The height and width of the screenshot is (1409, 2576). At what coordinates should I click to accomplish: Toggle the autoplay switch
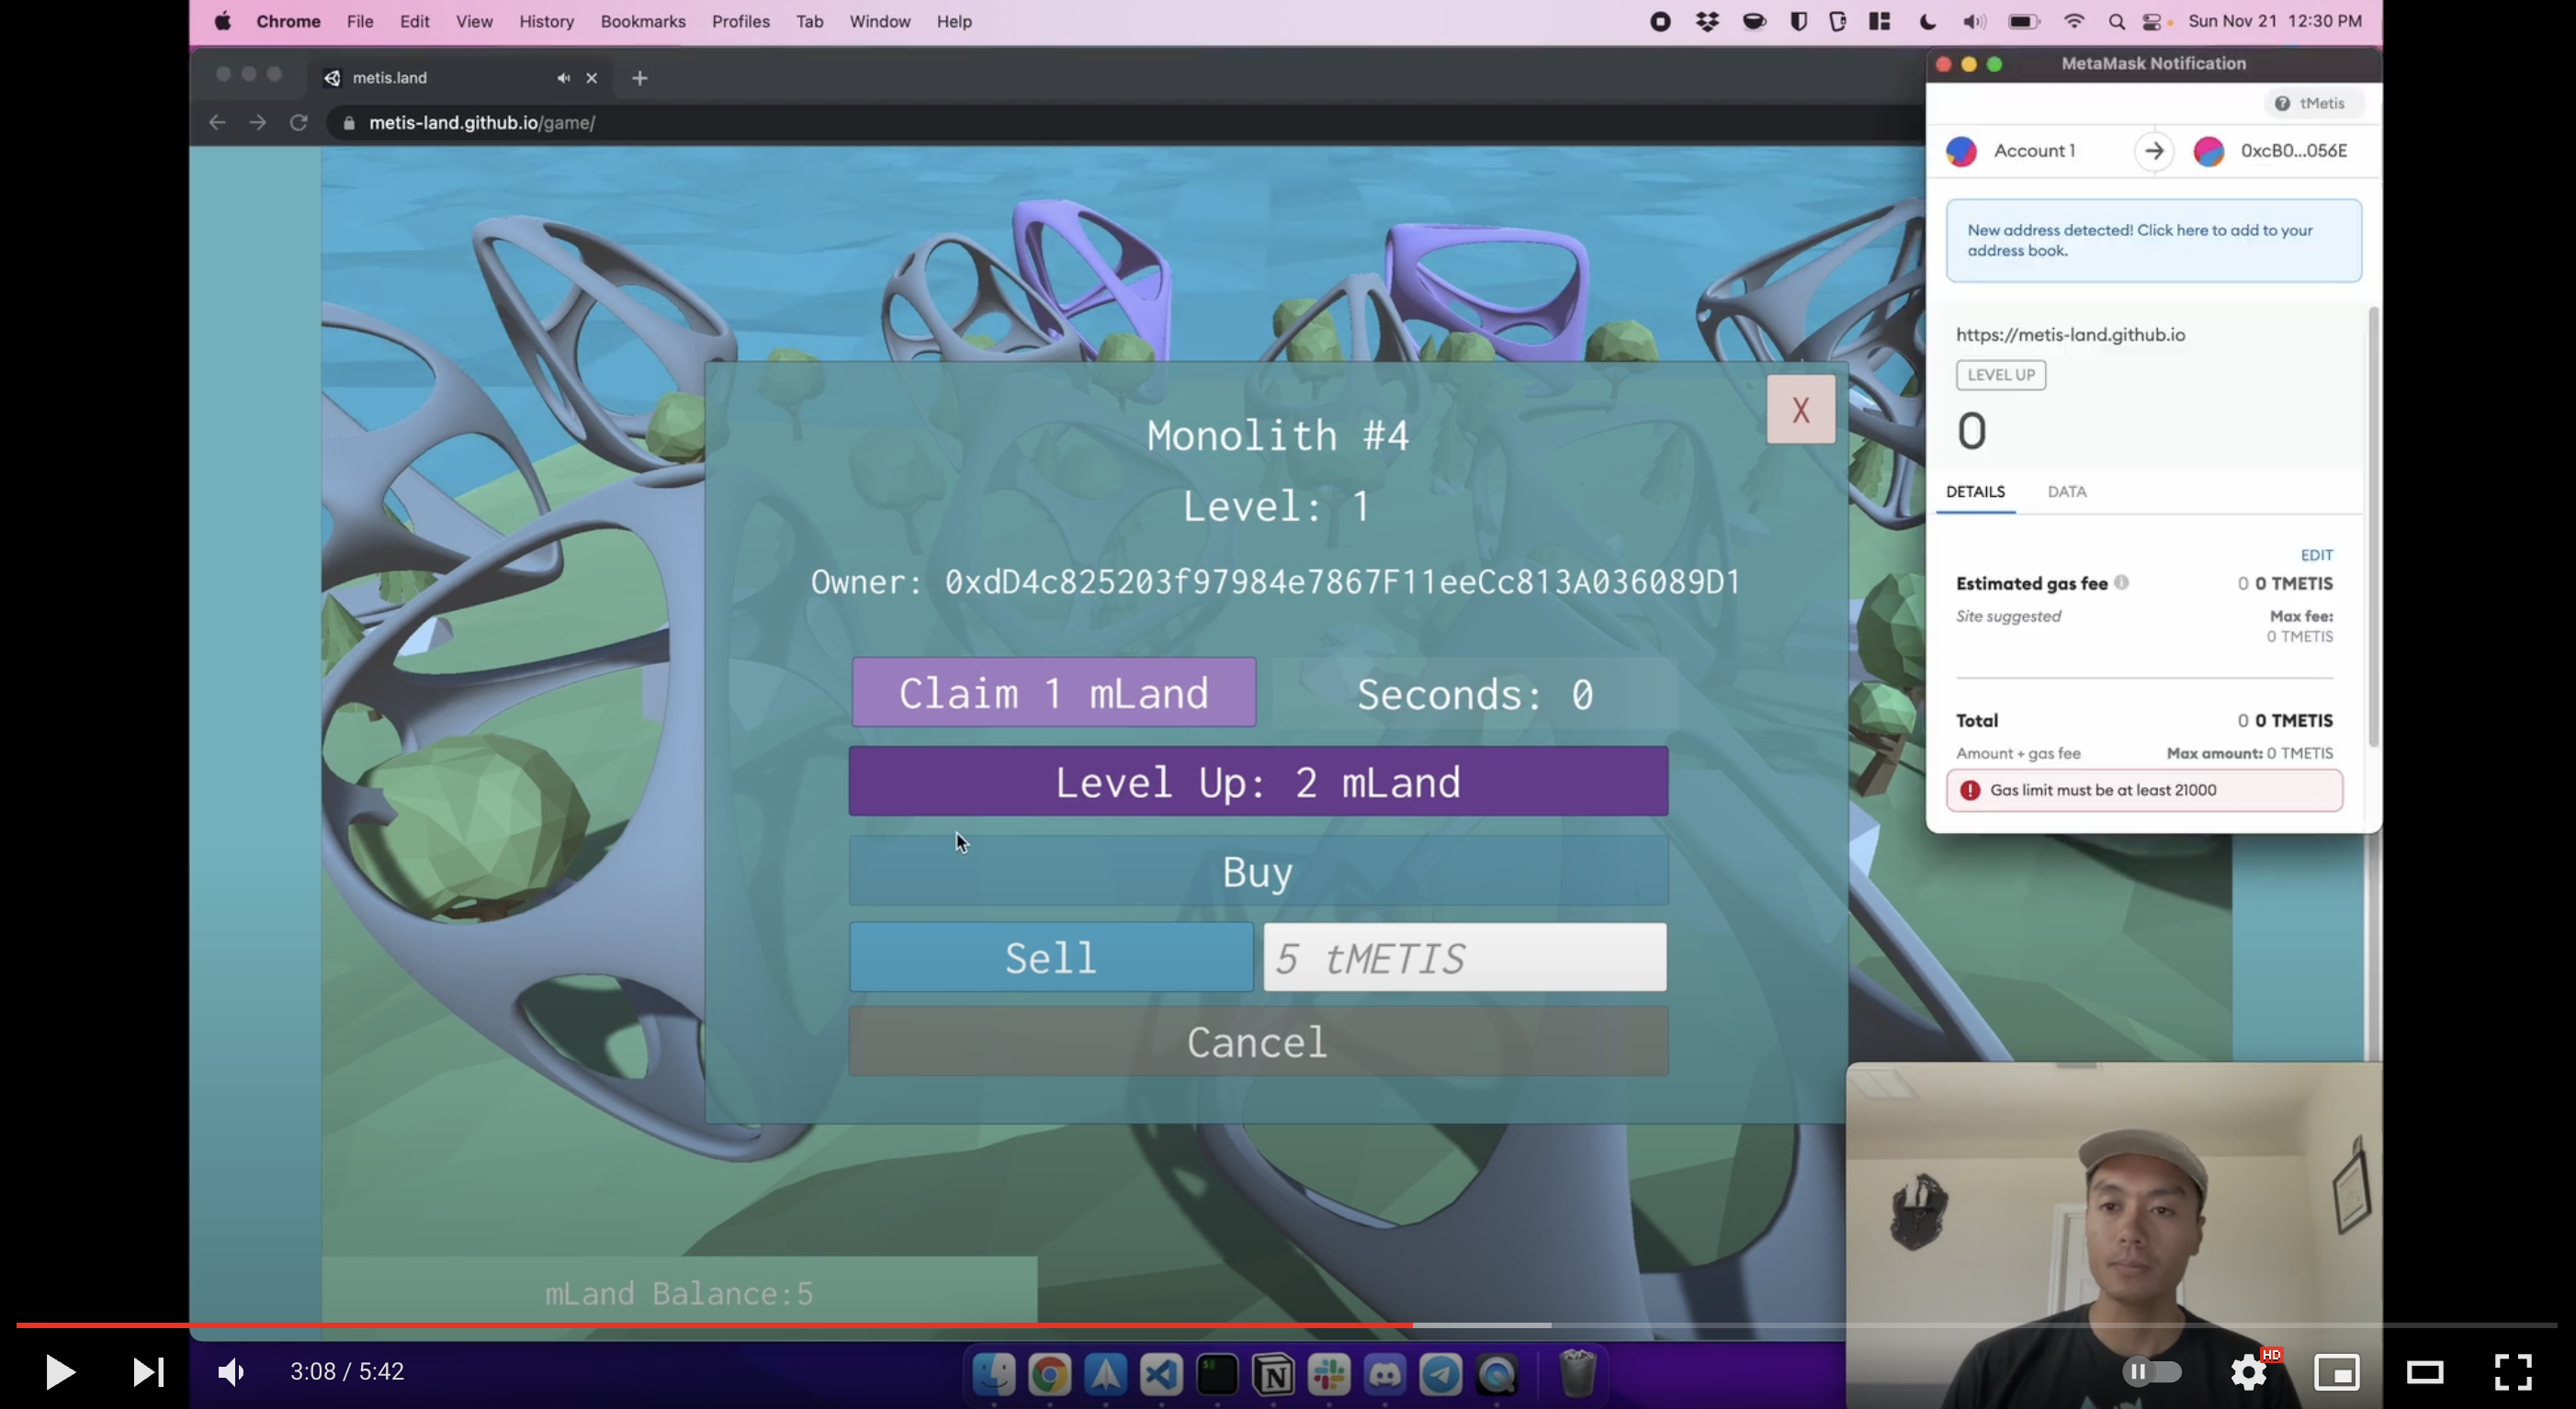(2151, 1371)
